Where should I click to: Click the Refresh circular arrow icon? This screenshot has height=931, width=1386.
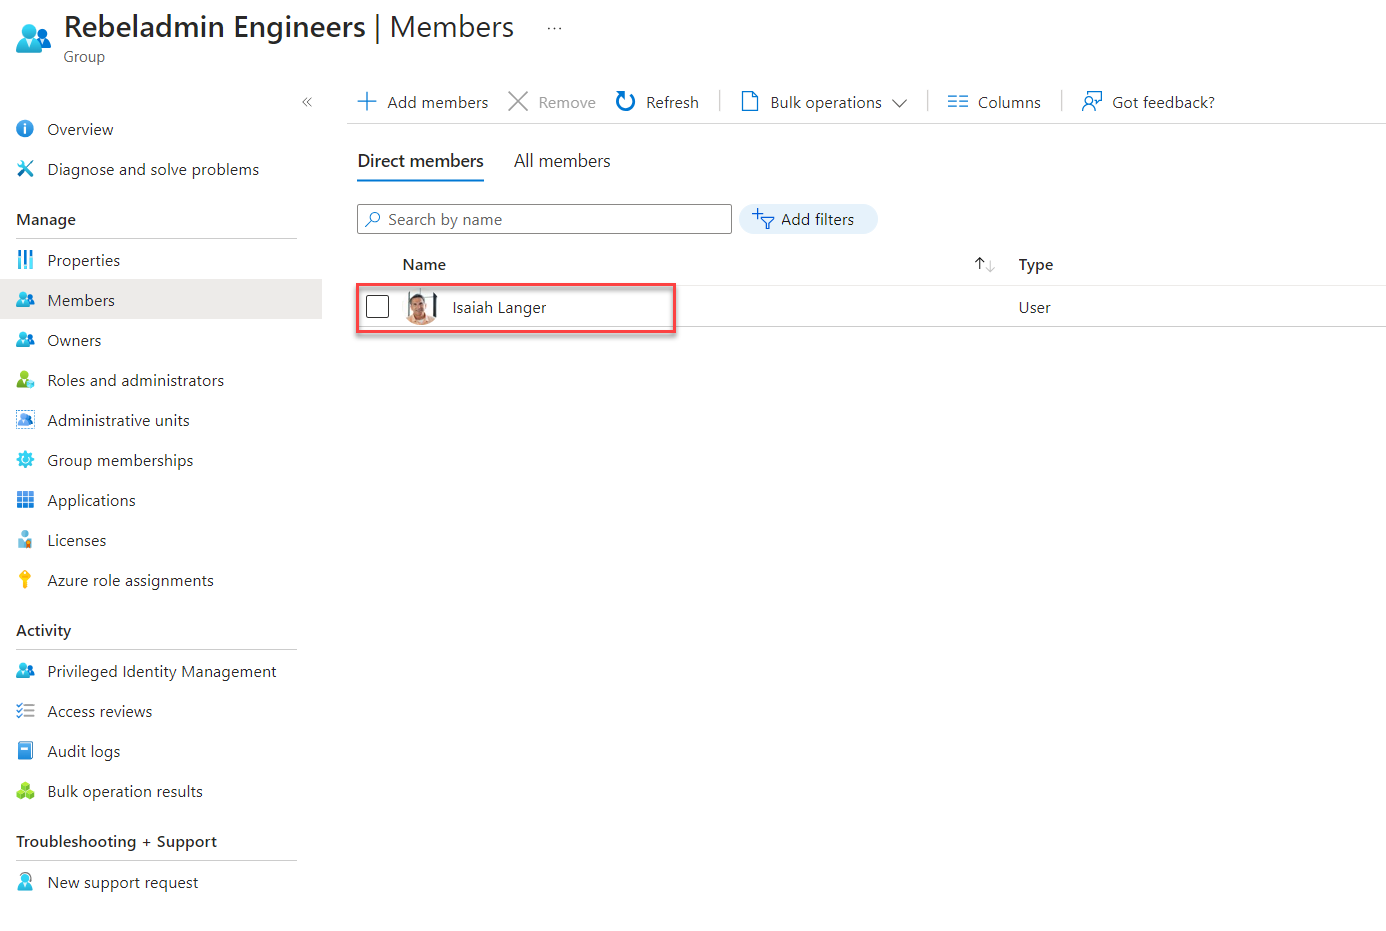pyautogui.click(x=626, y=102)
